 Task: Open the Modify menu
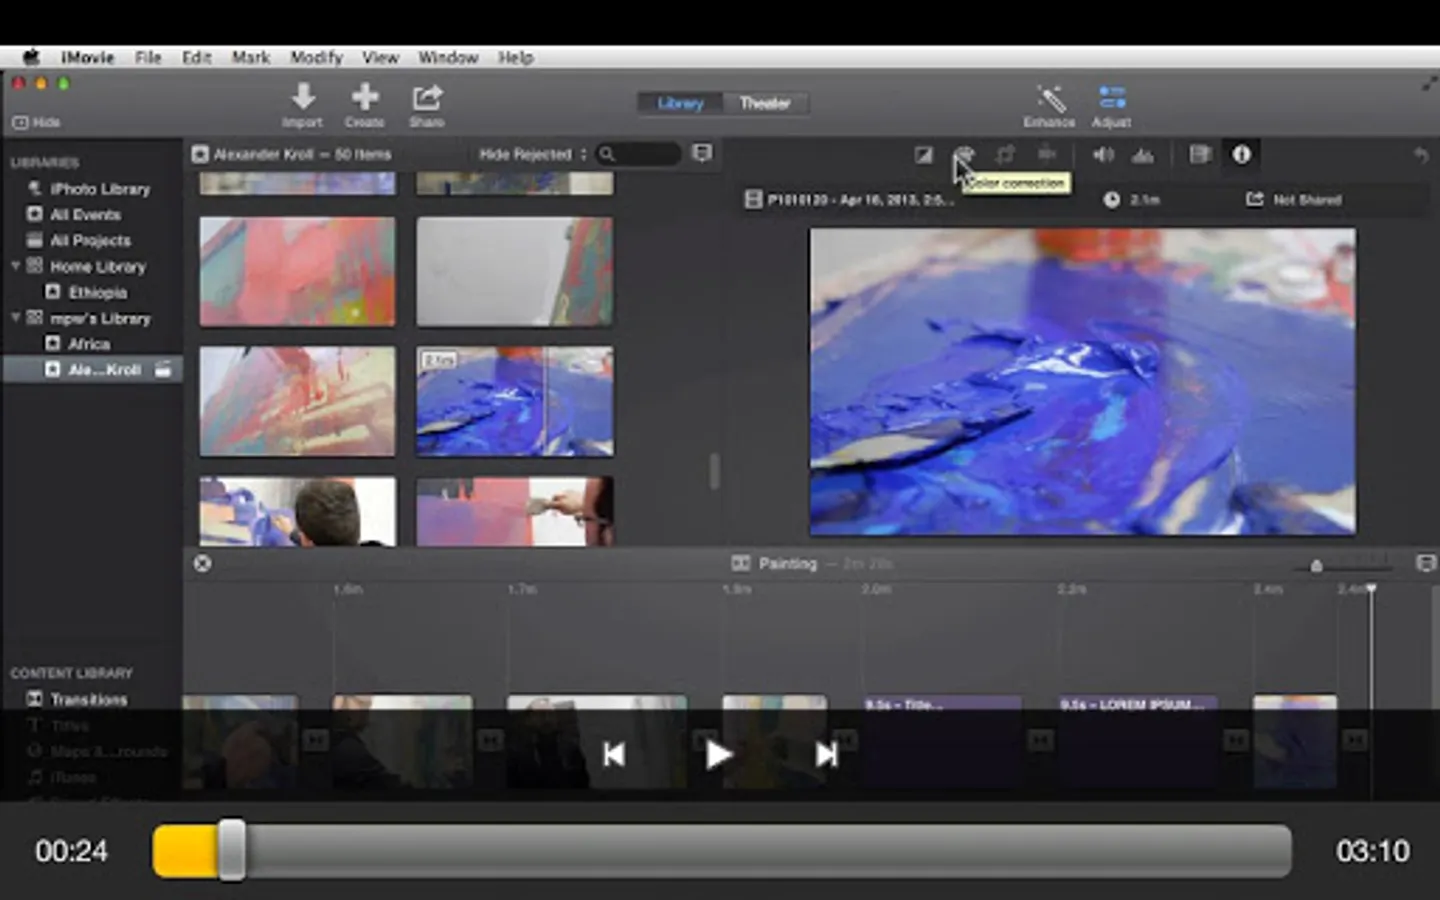[x=316, y=57]
